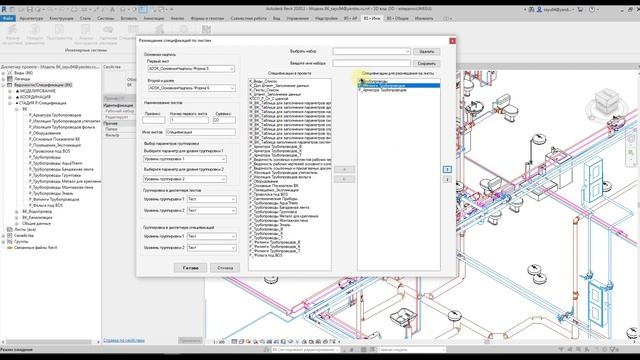Click the Листы (все) icon in browser
The height and width of the screenshot is (360, 640).
point(10,229)
